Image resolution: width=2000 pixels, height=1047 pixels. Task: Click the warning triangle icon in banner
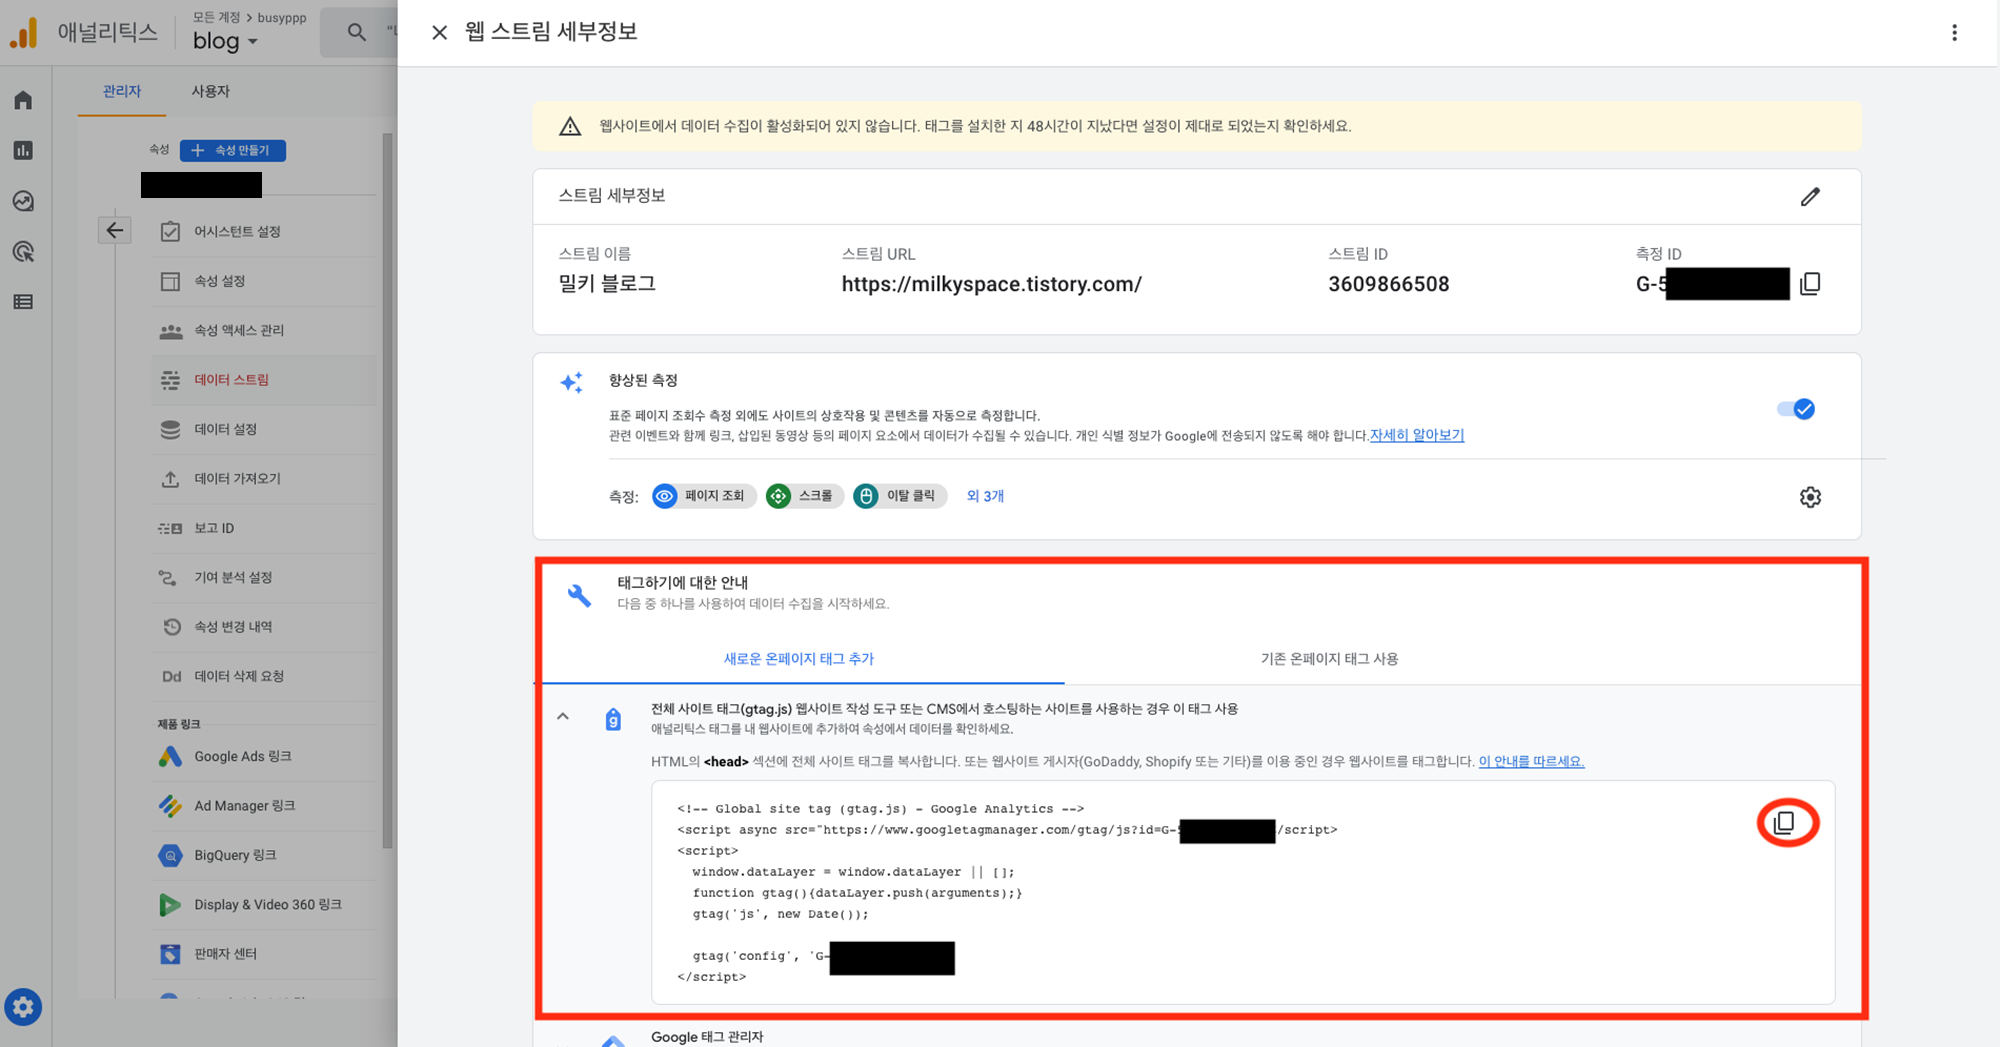570,126
